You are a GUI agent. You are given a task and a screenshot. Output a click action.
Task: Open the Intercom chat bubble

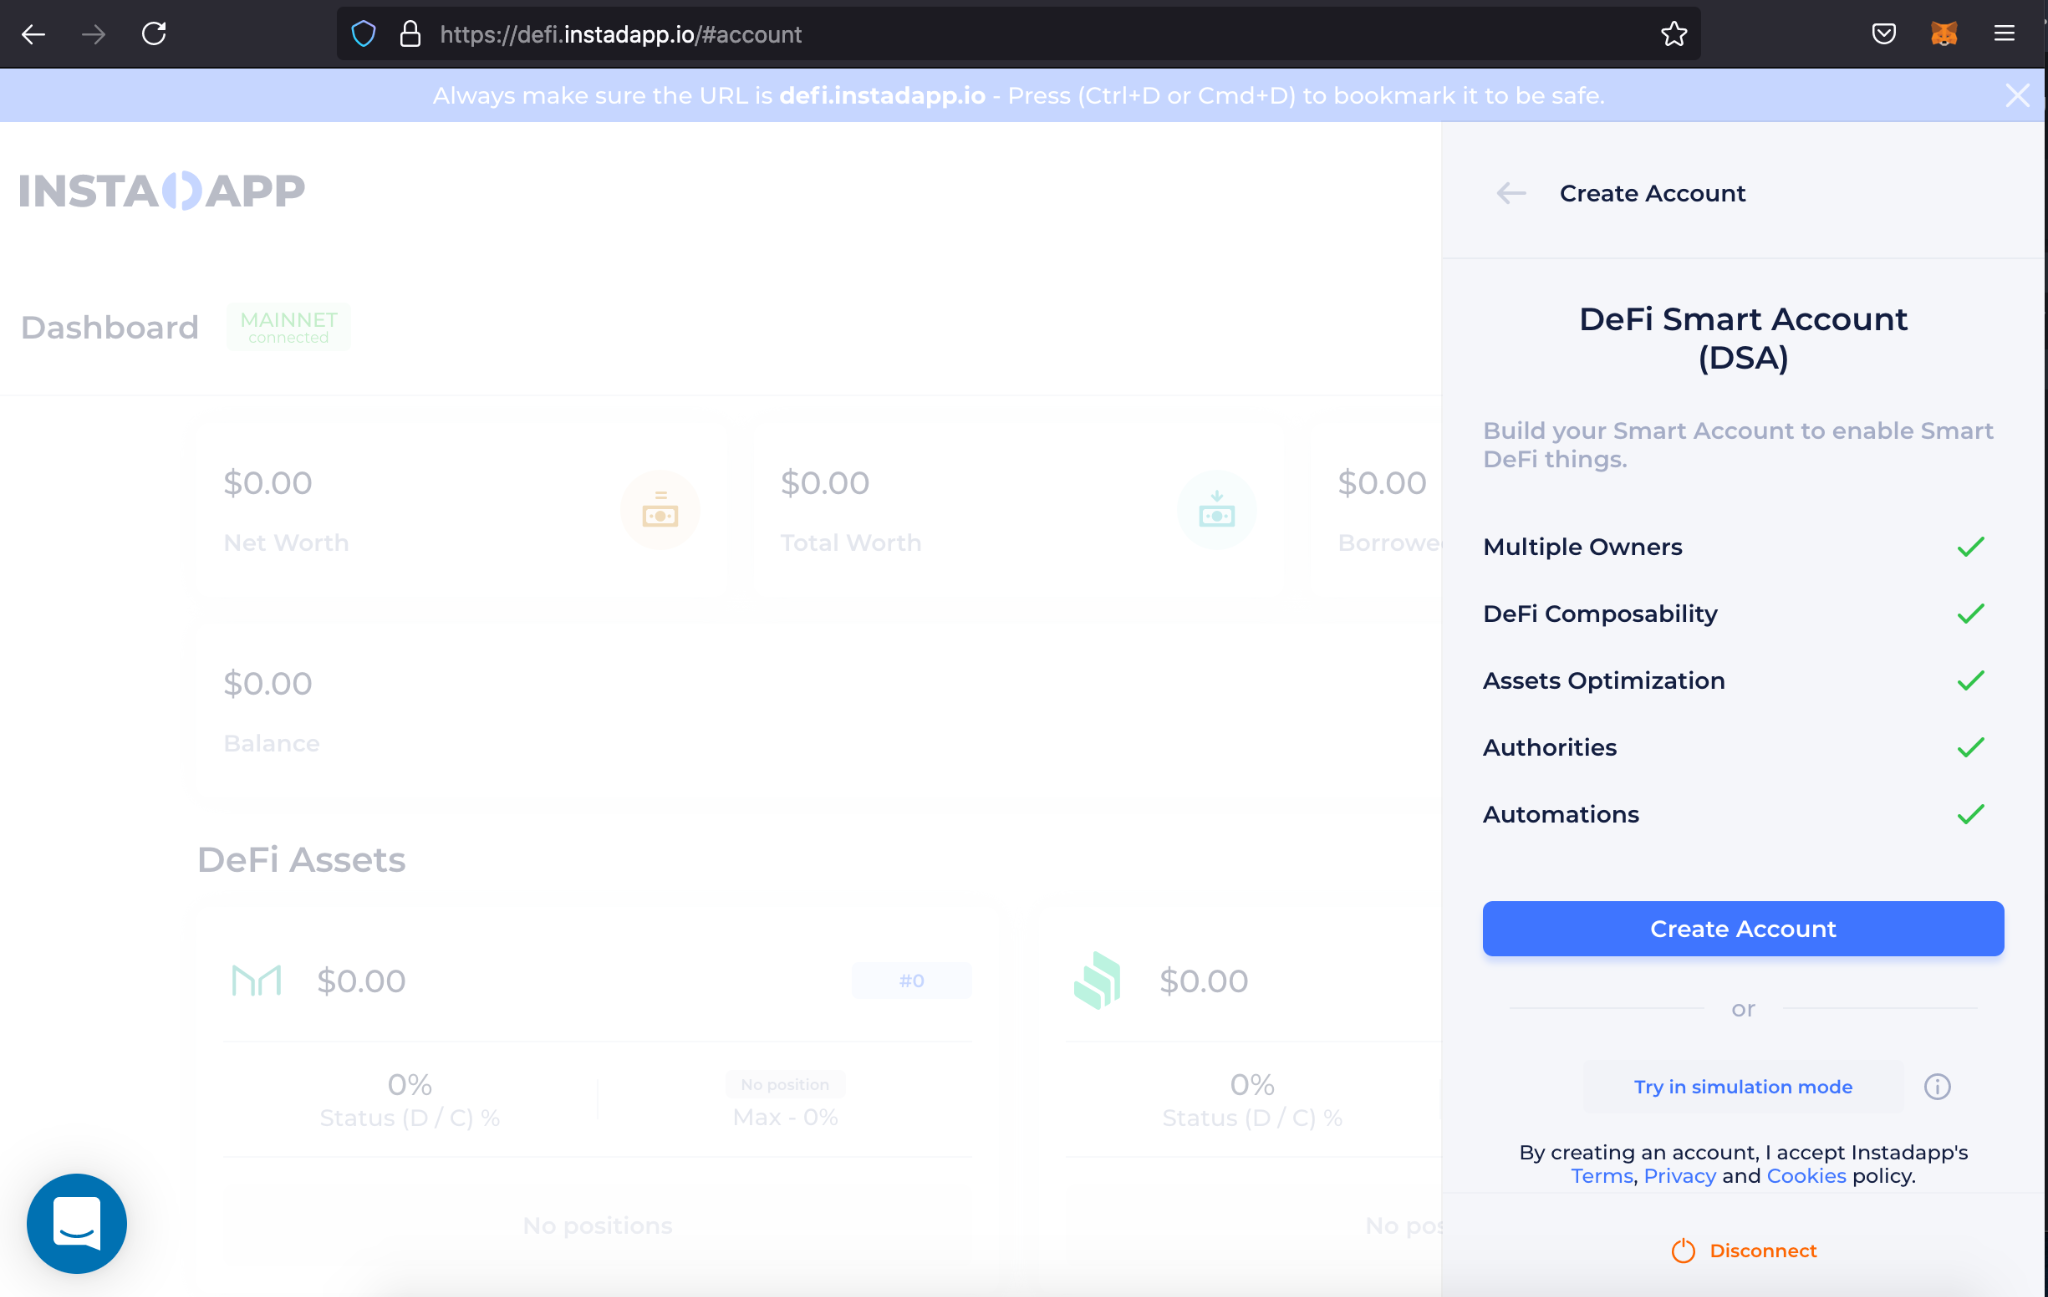click(77, 1223)
